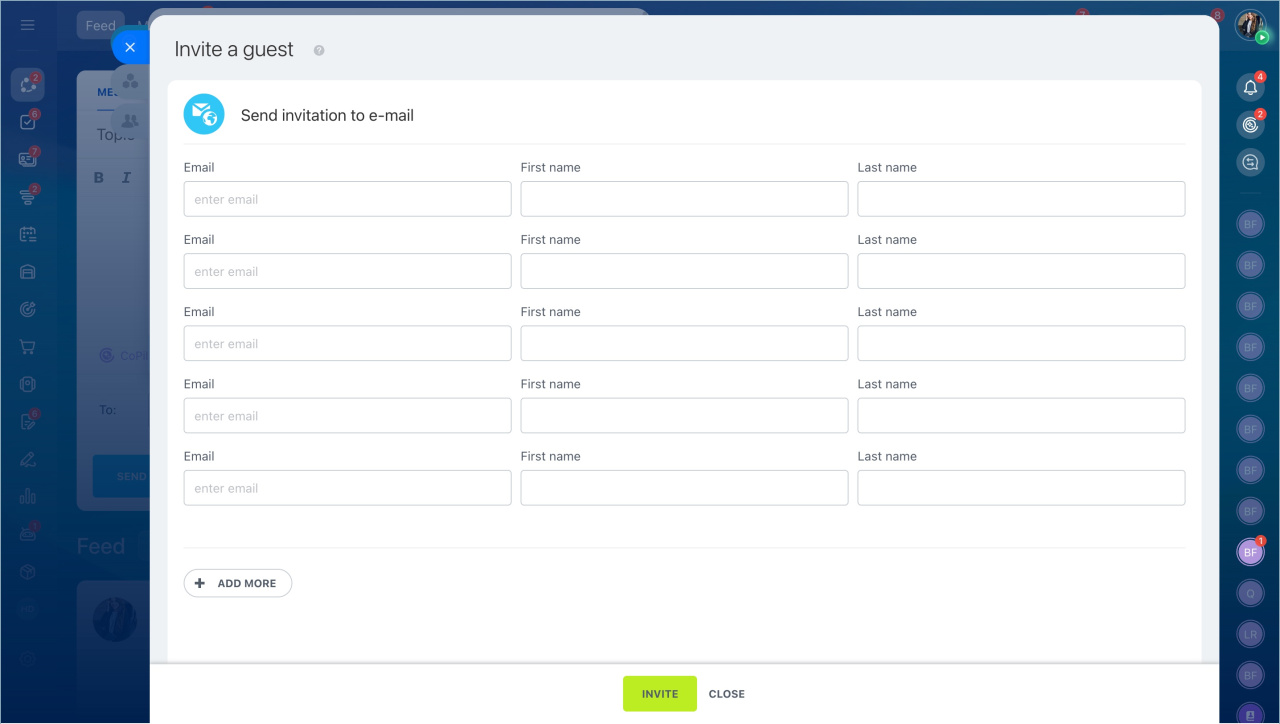
Task: Click the SEND button in background feed
Action: [x=121, y=476]
